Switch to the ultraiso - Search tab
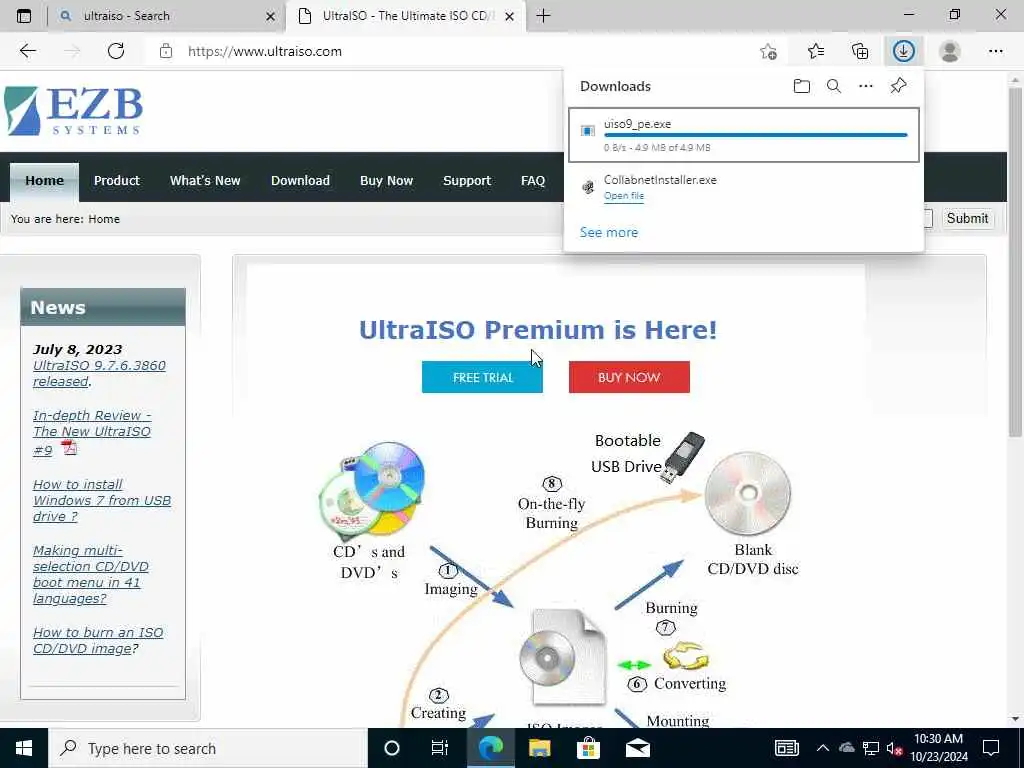Viewport: 1024px width, 768px height. click(x=167, y=16)
